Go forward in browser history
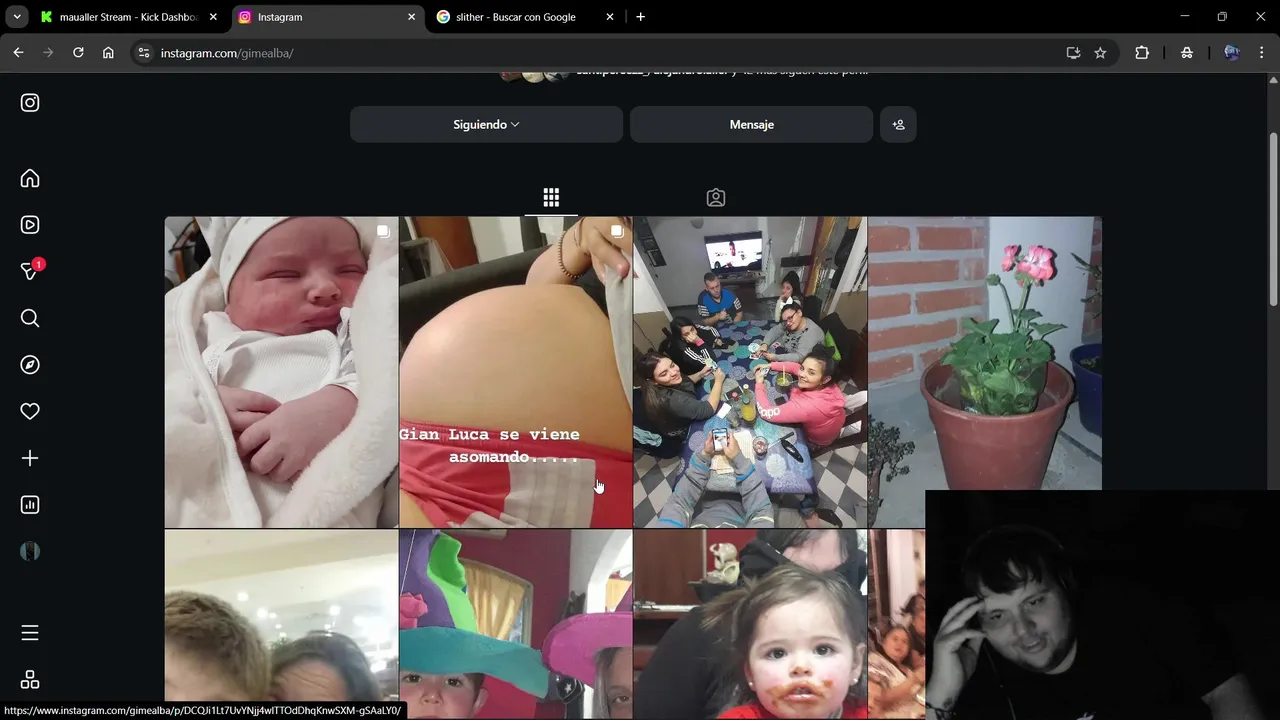This screenshot has width=1280, height=720. coord(48,53)
